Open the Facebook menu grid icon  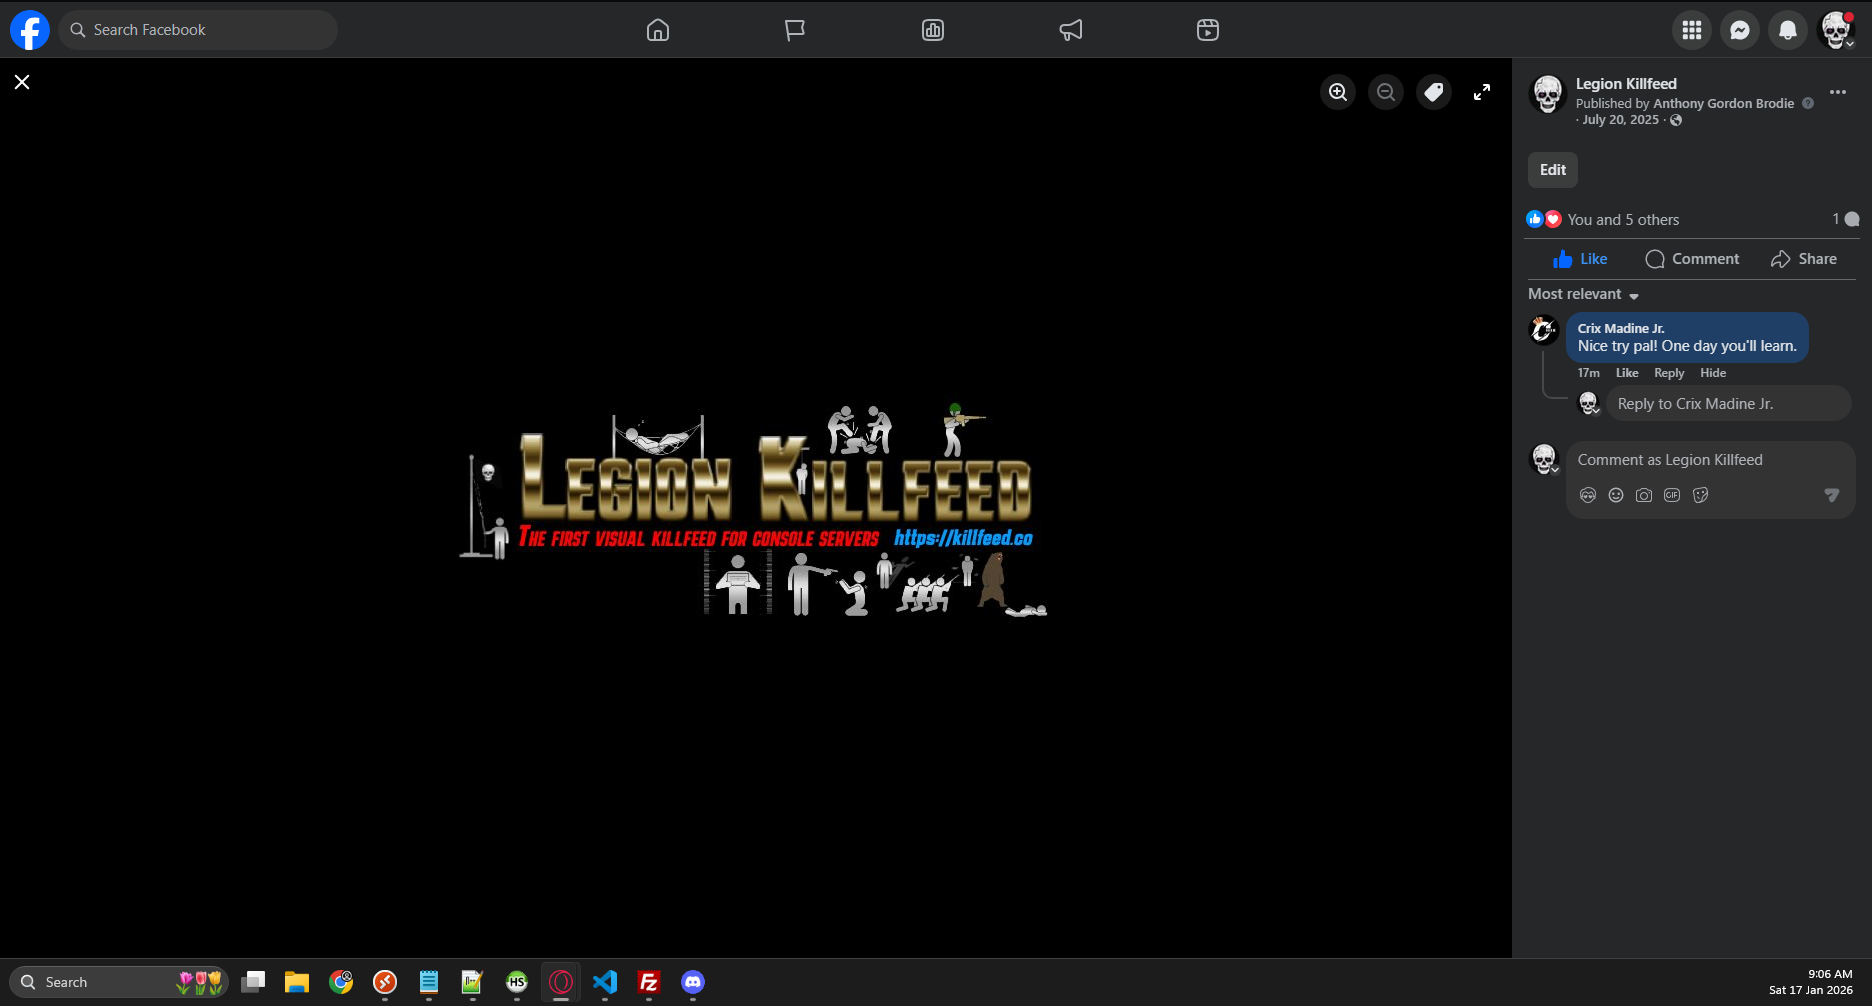tap(1692, 30)
